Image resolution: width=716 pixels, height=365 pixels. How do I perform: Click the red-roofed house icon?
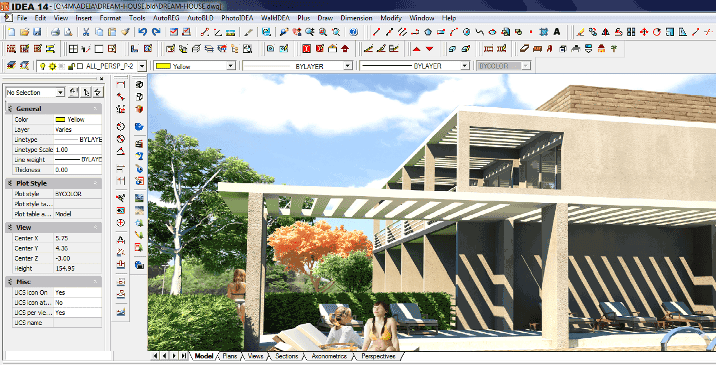pos(601,48)
